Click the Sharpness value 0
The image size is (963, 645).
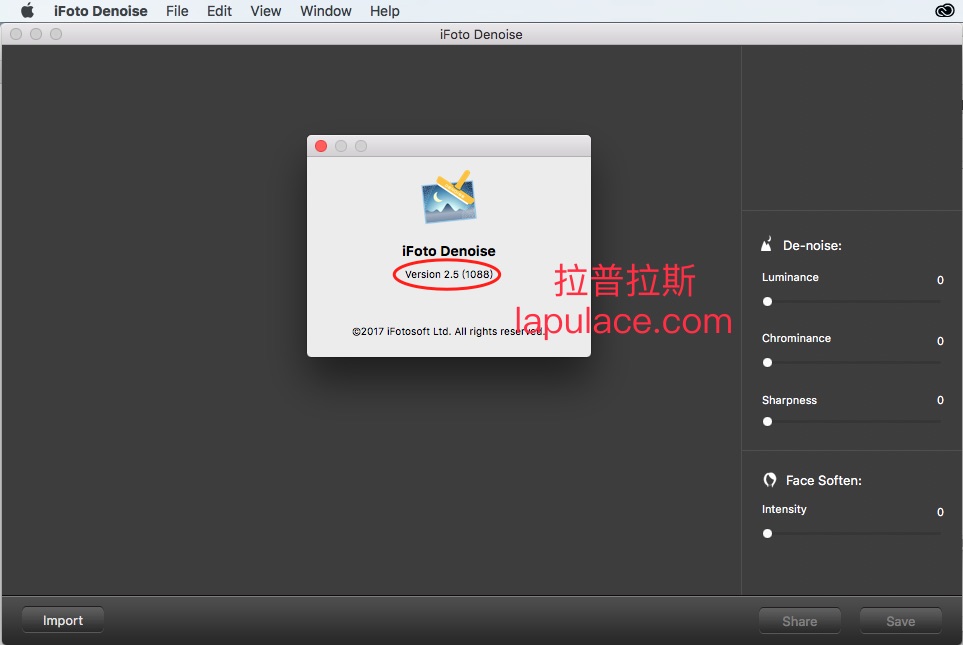(940, 400)
